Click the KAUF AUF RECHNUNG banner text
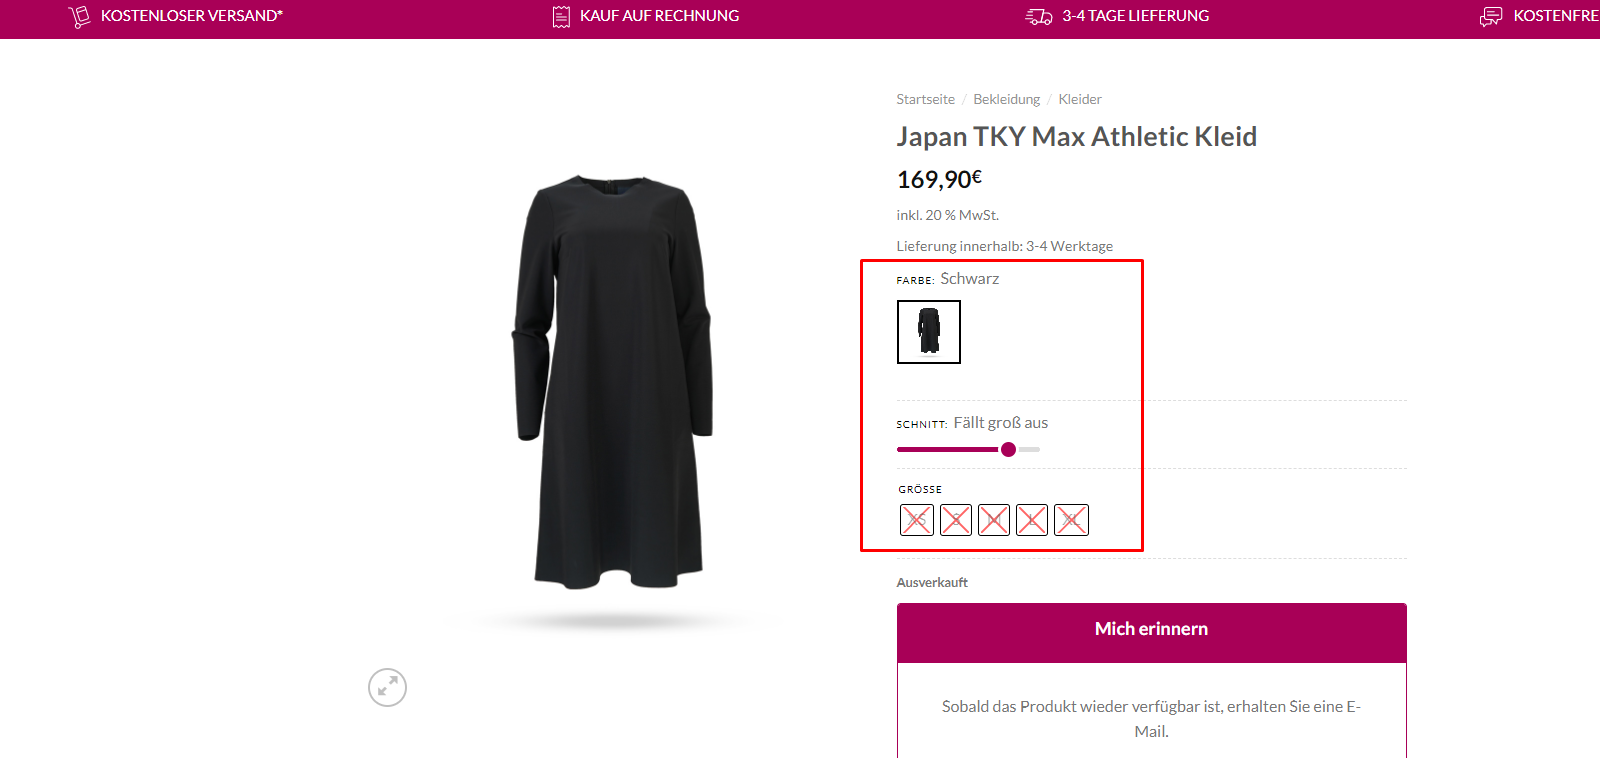The image size is (1600, 758). click(660, 16)
